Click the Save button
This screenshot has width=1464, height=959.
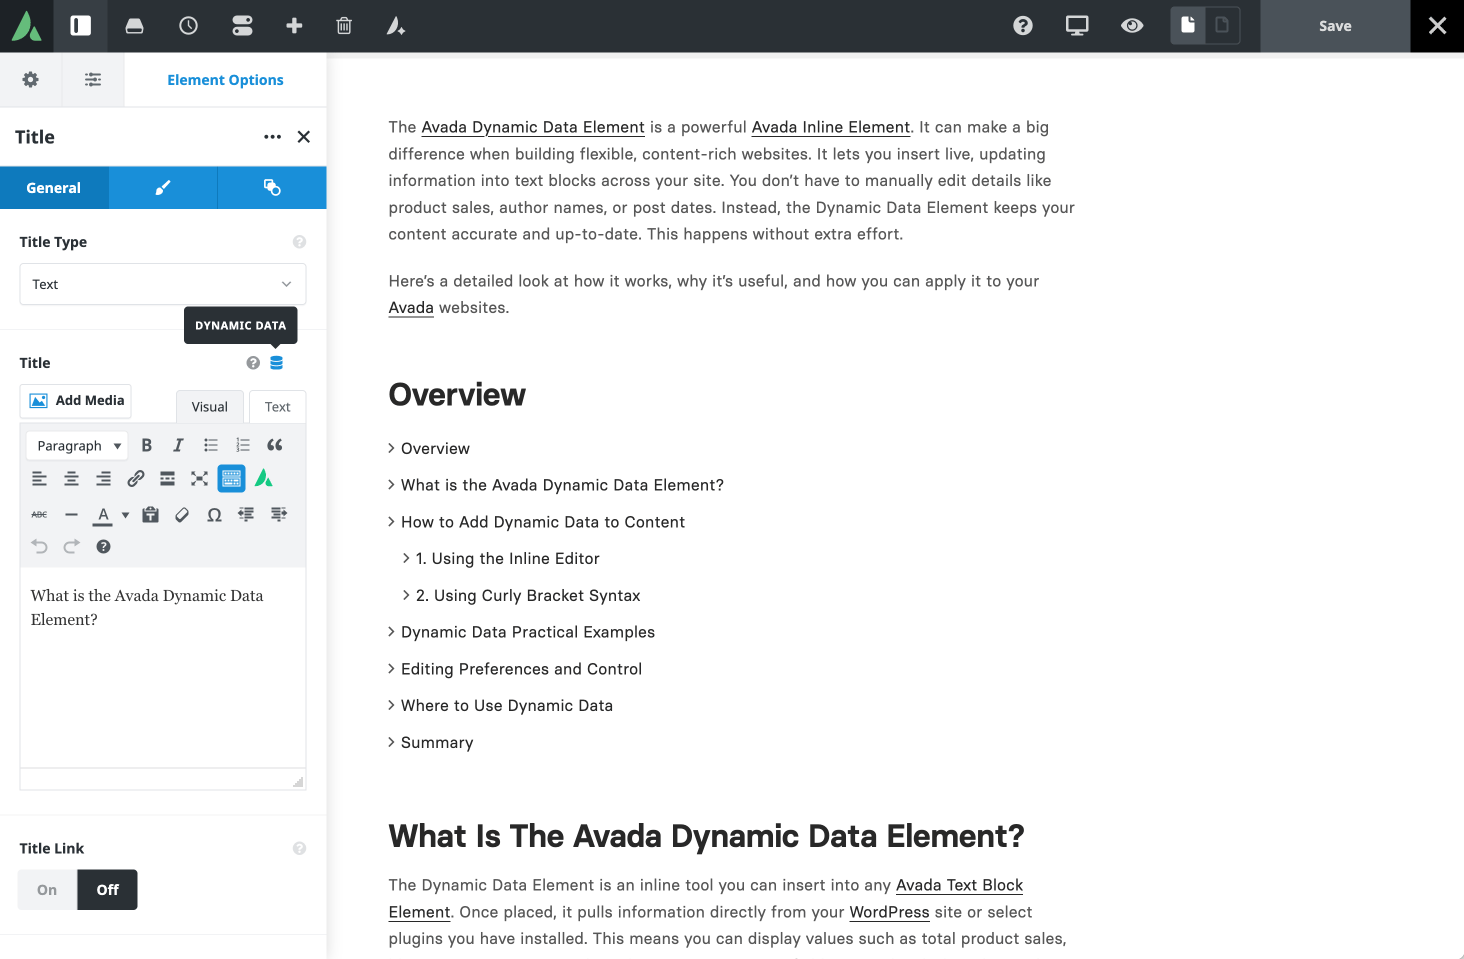coord(1334,26)
